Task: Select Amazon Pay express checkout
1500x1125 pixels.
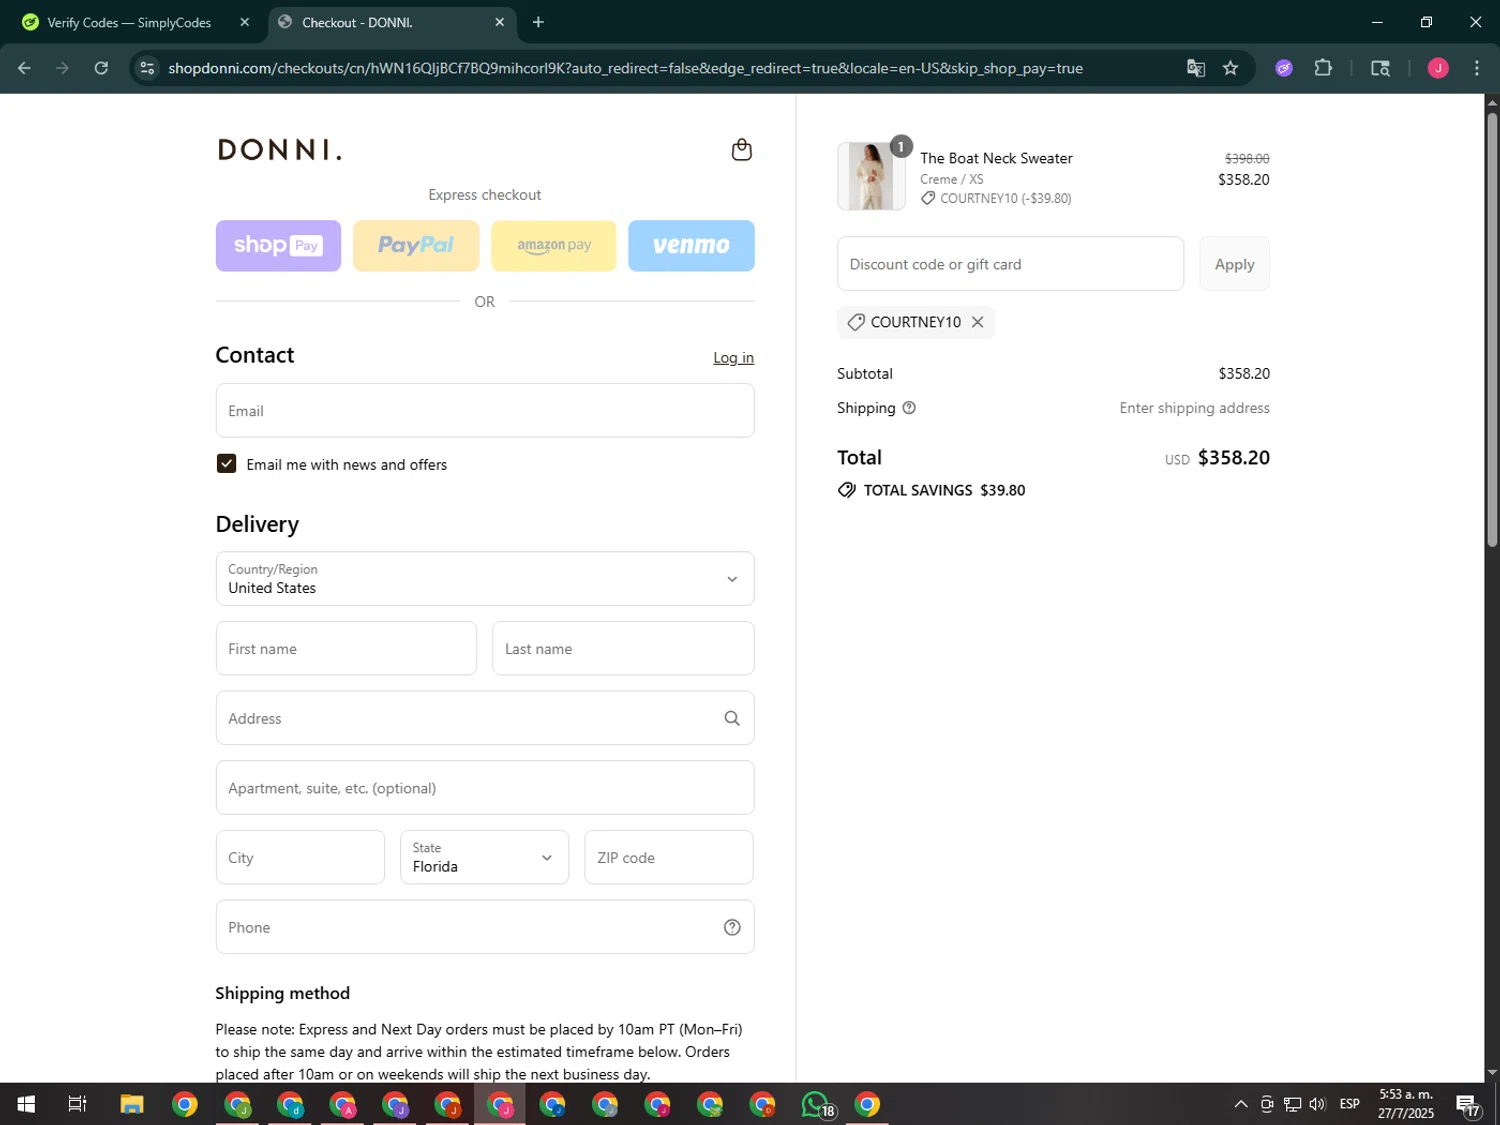Action: (554, 246)
